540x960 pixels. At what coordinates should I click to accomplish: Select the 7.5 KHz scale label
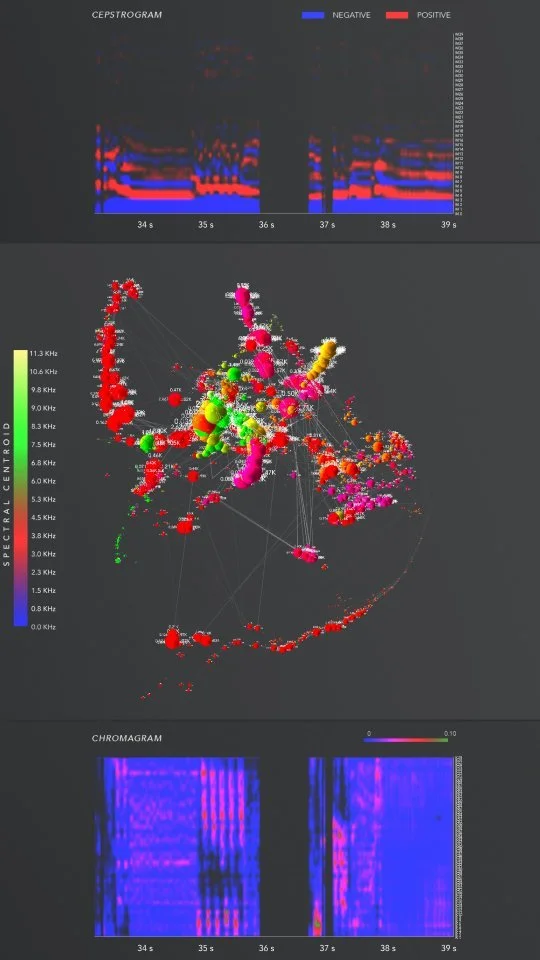tap(43, 444)
